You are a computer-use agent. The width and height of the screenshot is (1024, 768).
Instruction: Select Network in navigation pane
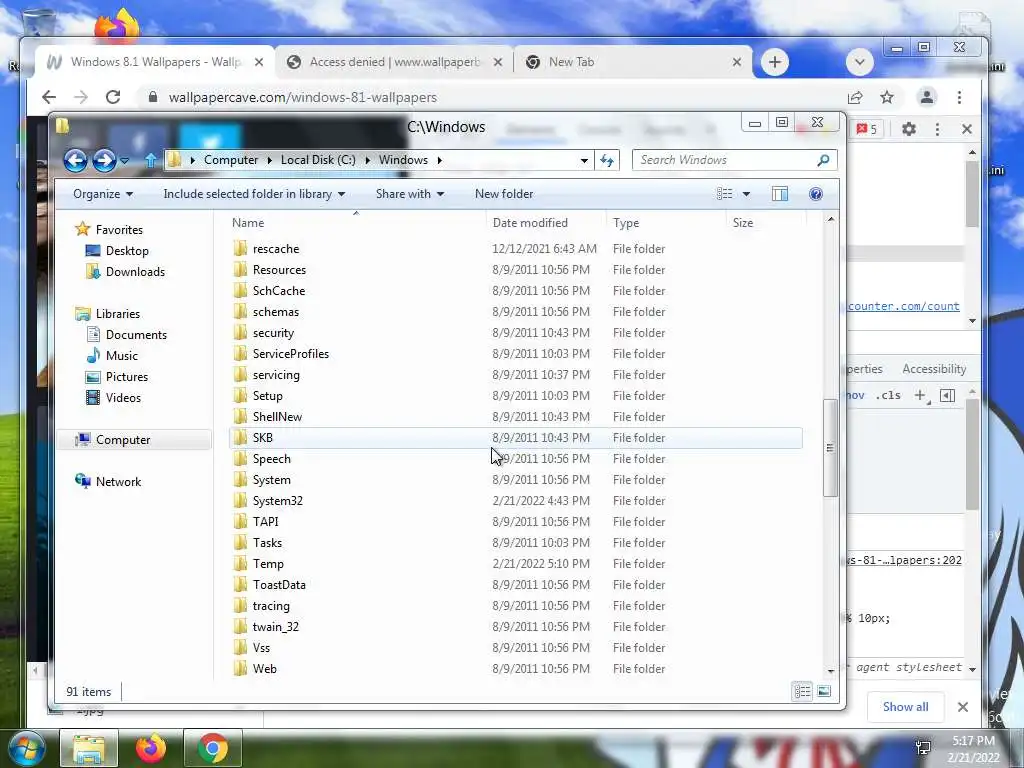tap(118, 482)
